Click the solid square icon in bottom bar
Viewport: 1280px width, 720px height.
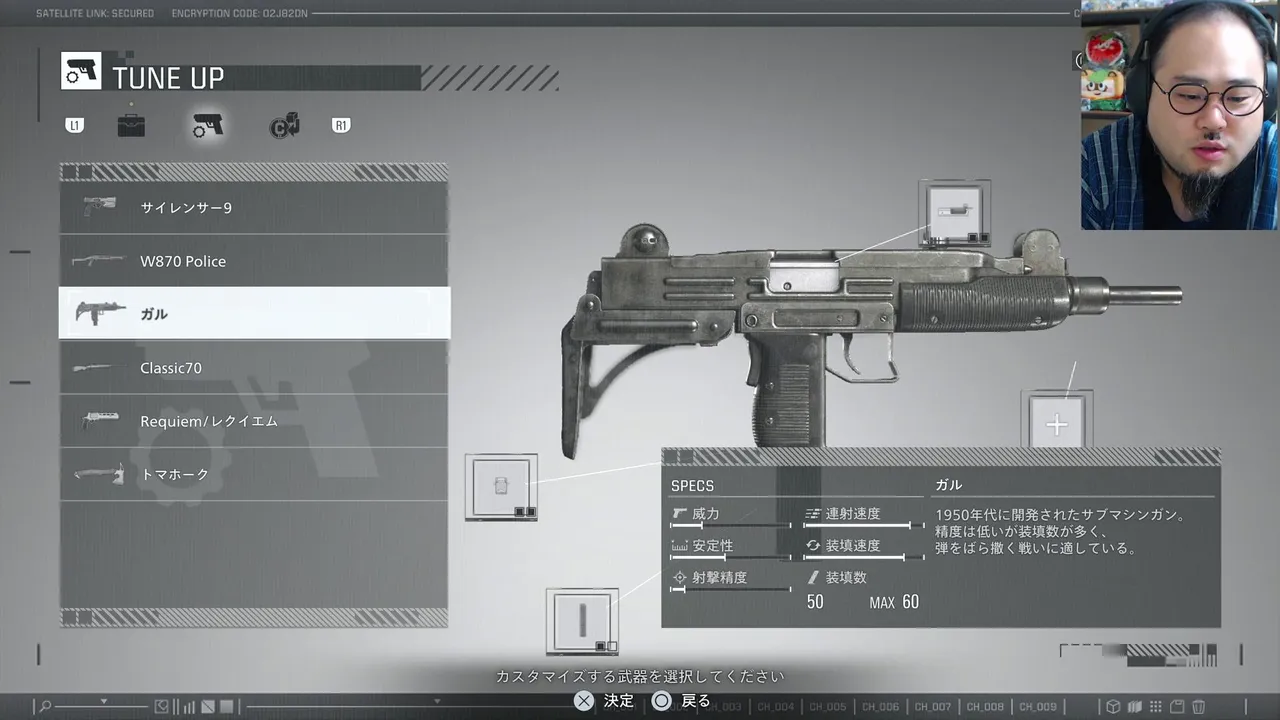(227, 707)
